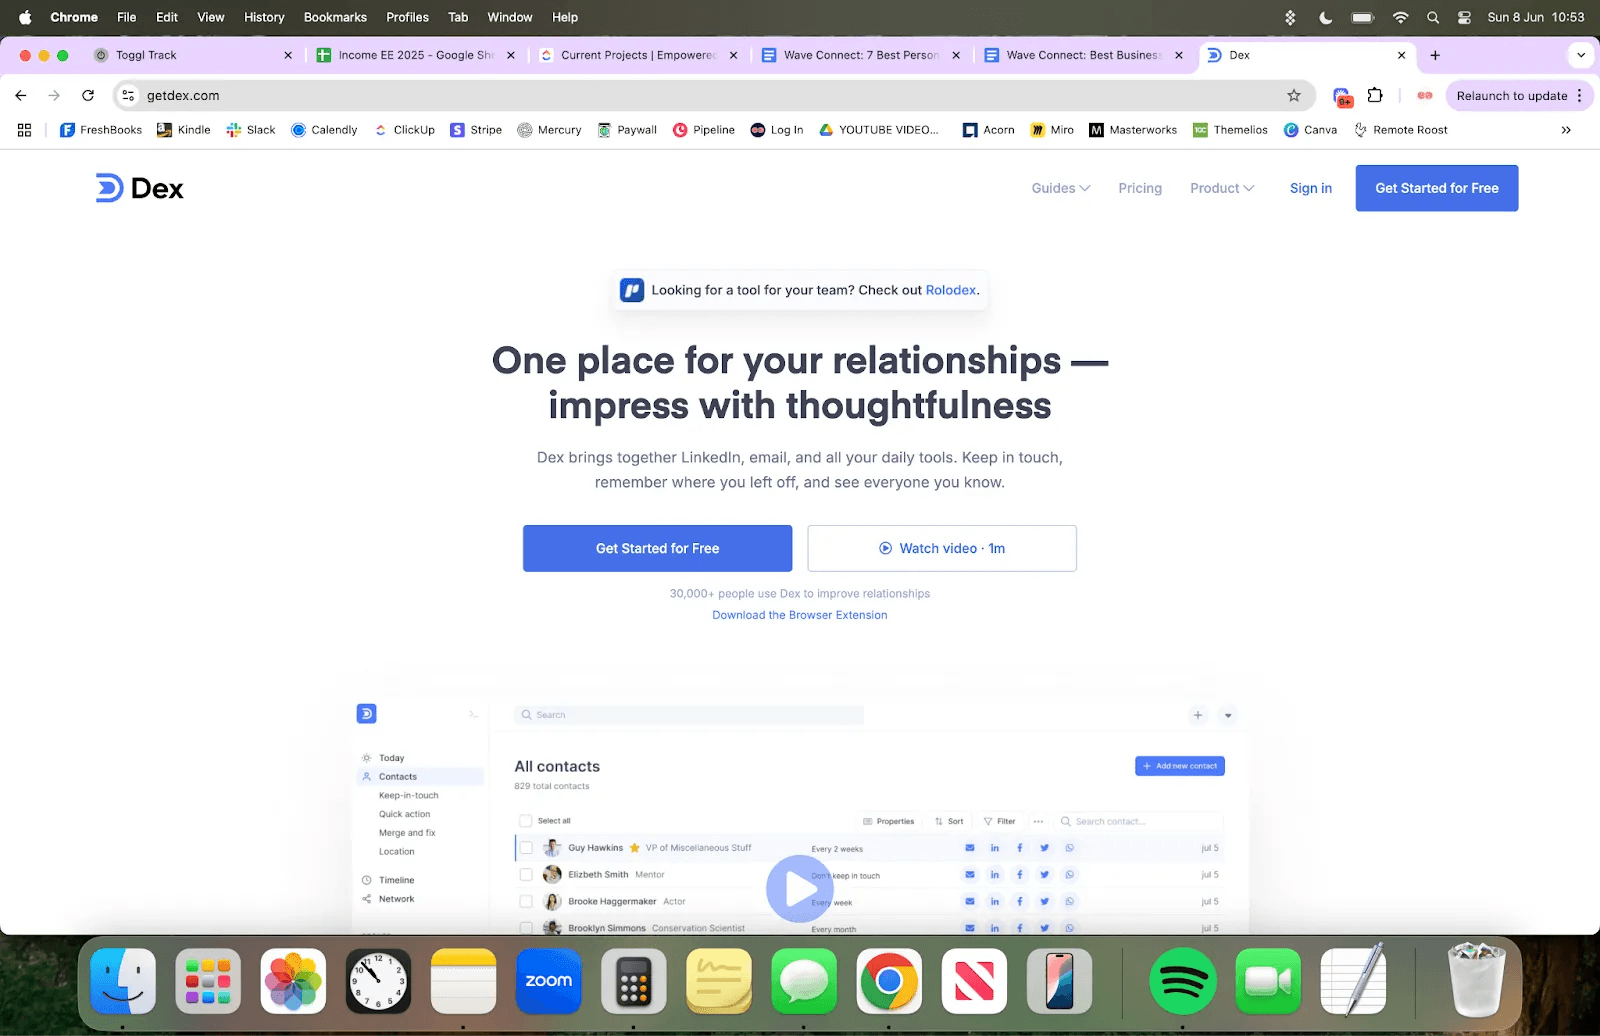
Task: Click the header Get Started for Free button
Action: pos(1437,188)
